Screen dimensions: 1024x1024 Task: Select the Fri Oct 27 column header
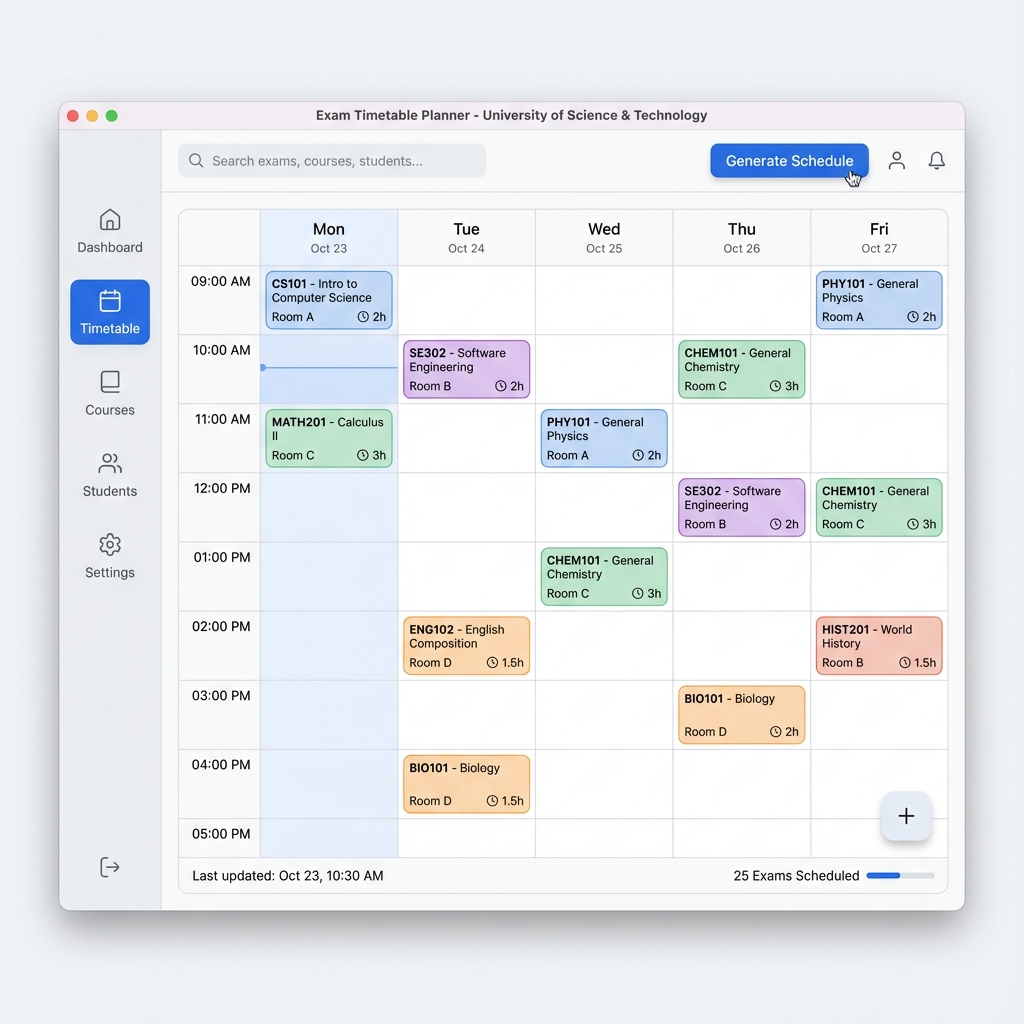(878, 237)
